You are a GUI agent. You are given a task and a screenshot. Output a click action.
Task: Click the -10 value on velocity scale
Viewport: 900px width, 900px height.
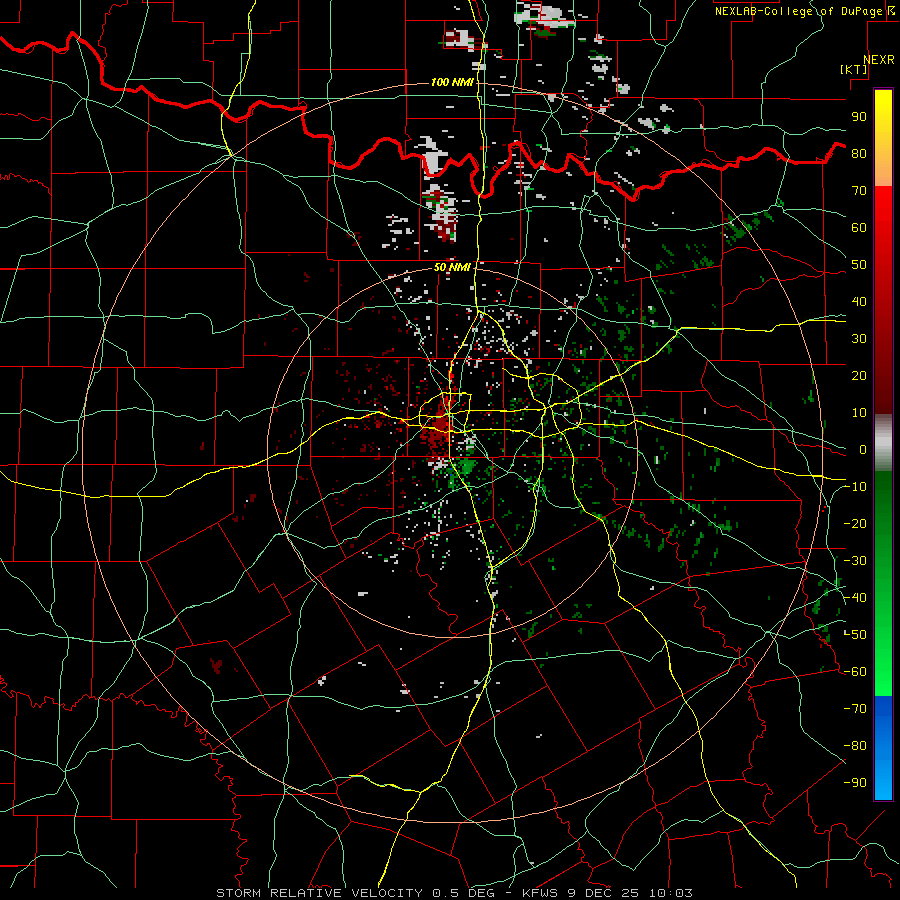(855, 487)
